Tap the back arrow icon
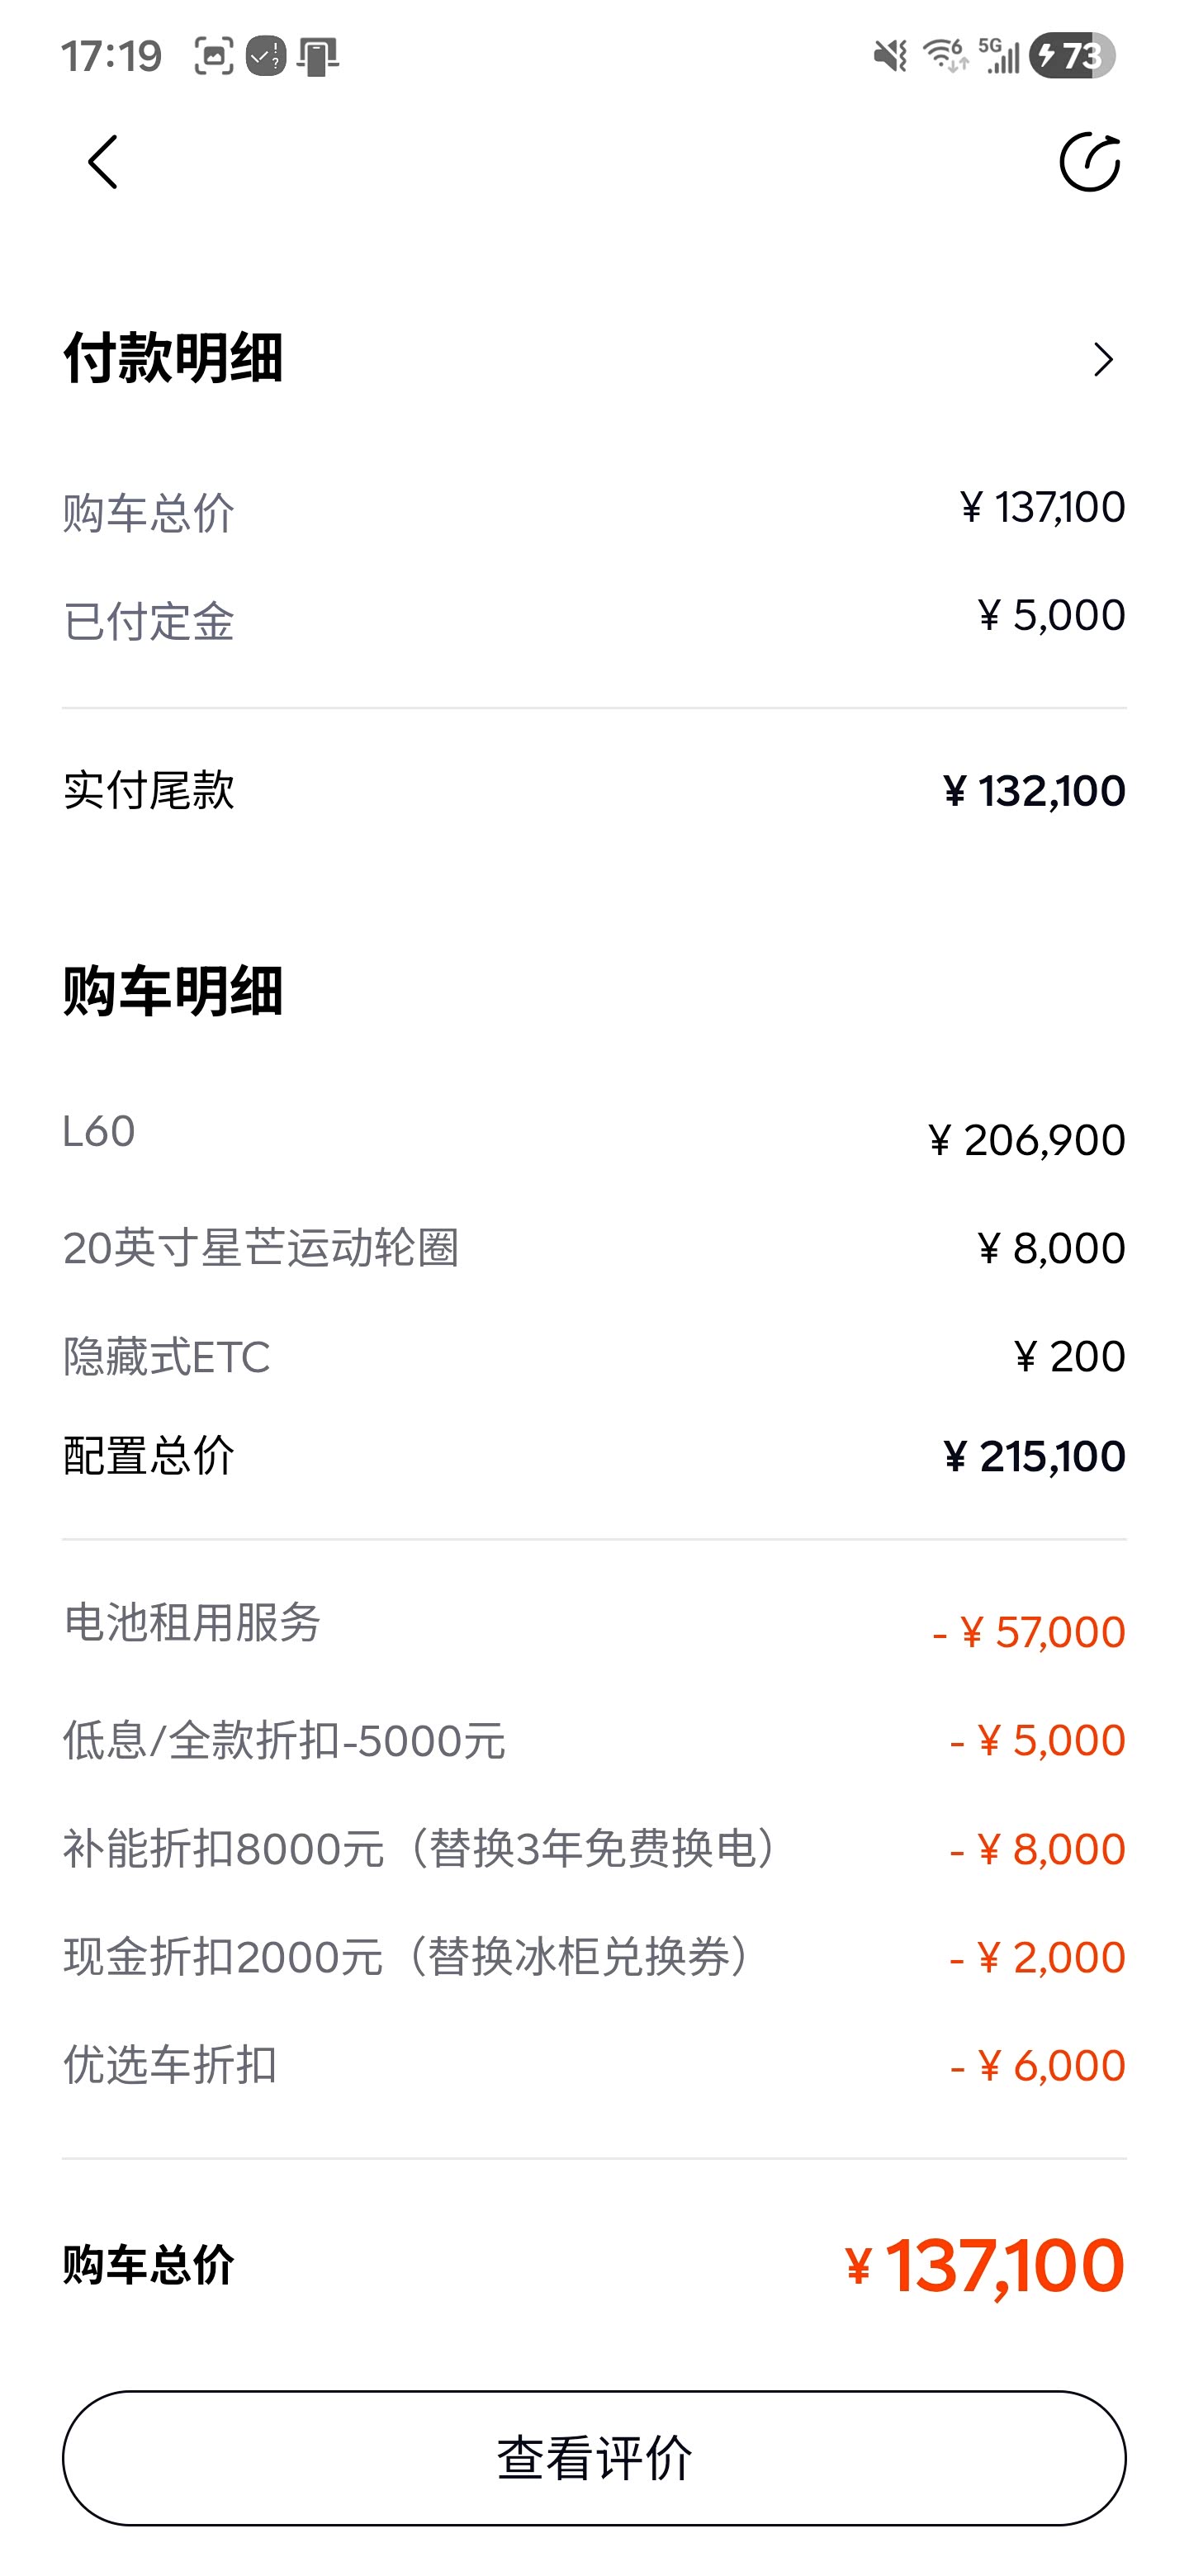 (103, 162)
